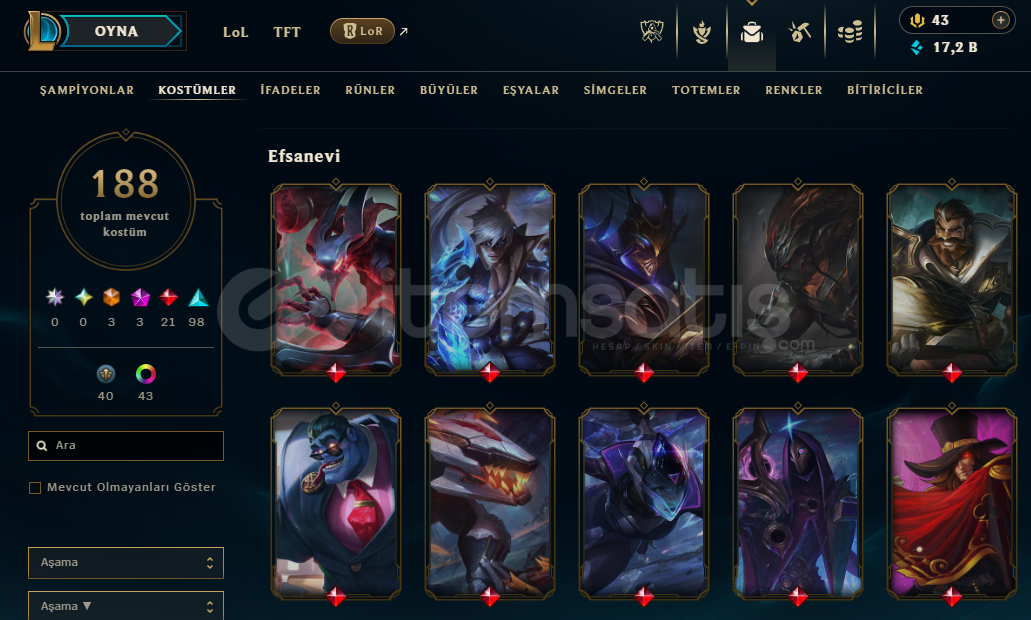Viewport: 1031px width, 620px height.
Task: Click the League of Legends logo emblem
Action: point(43,31)
